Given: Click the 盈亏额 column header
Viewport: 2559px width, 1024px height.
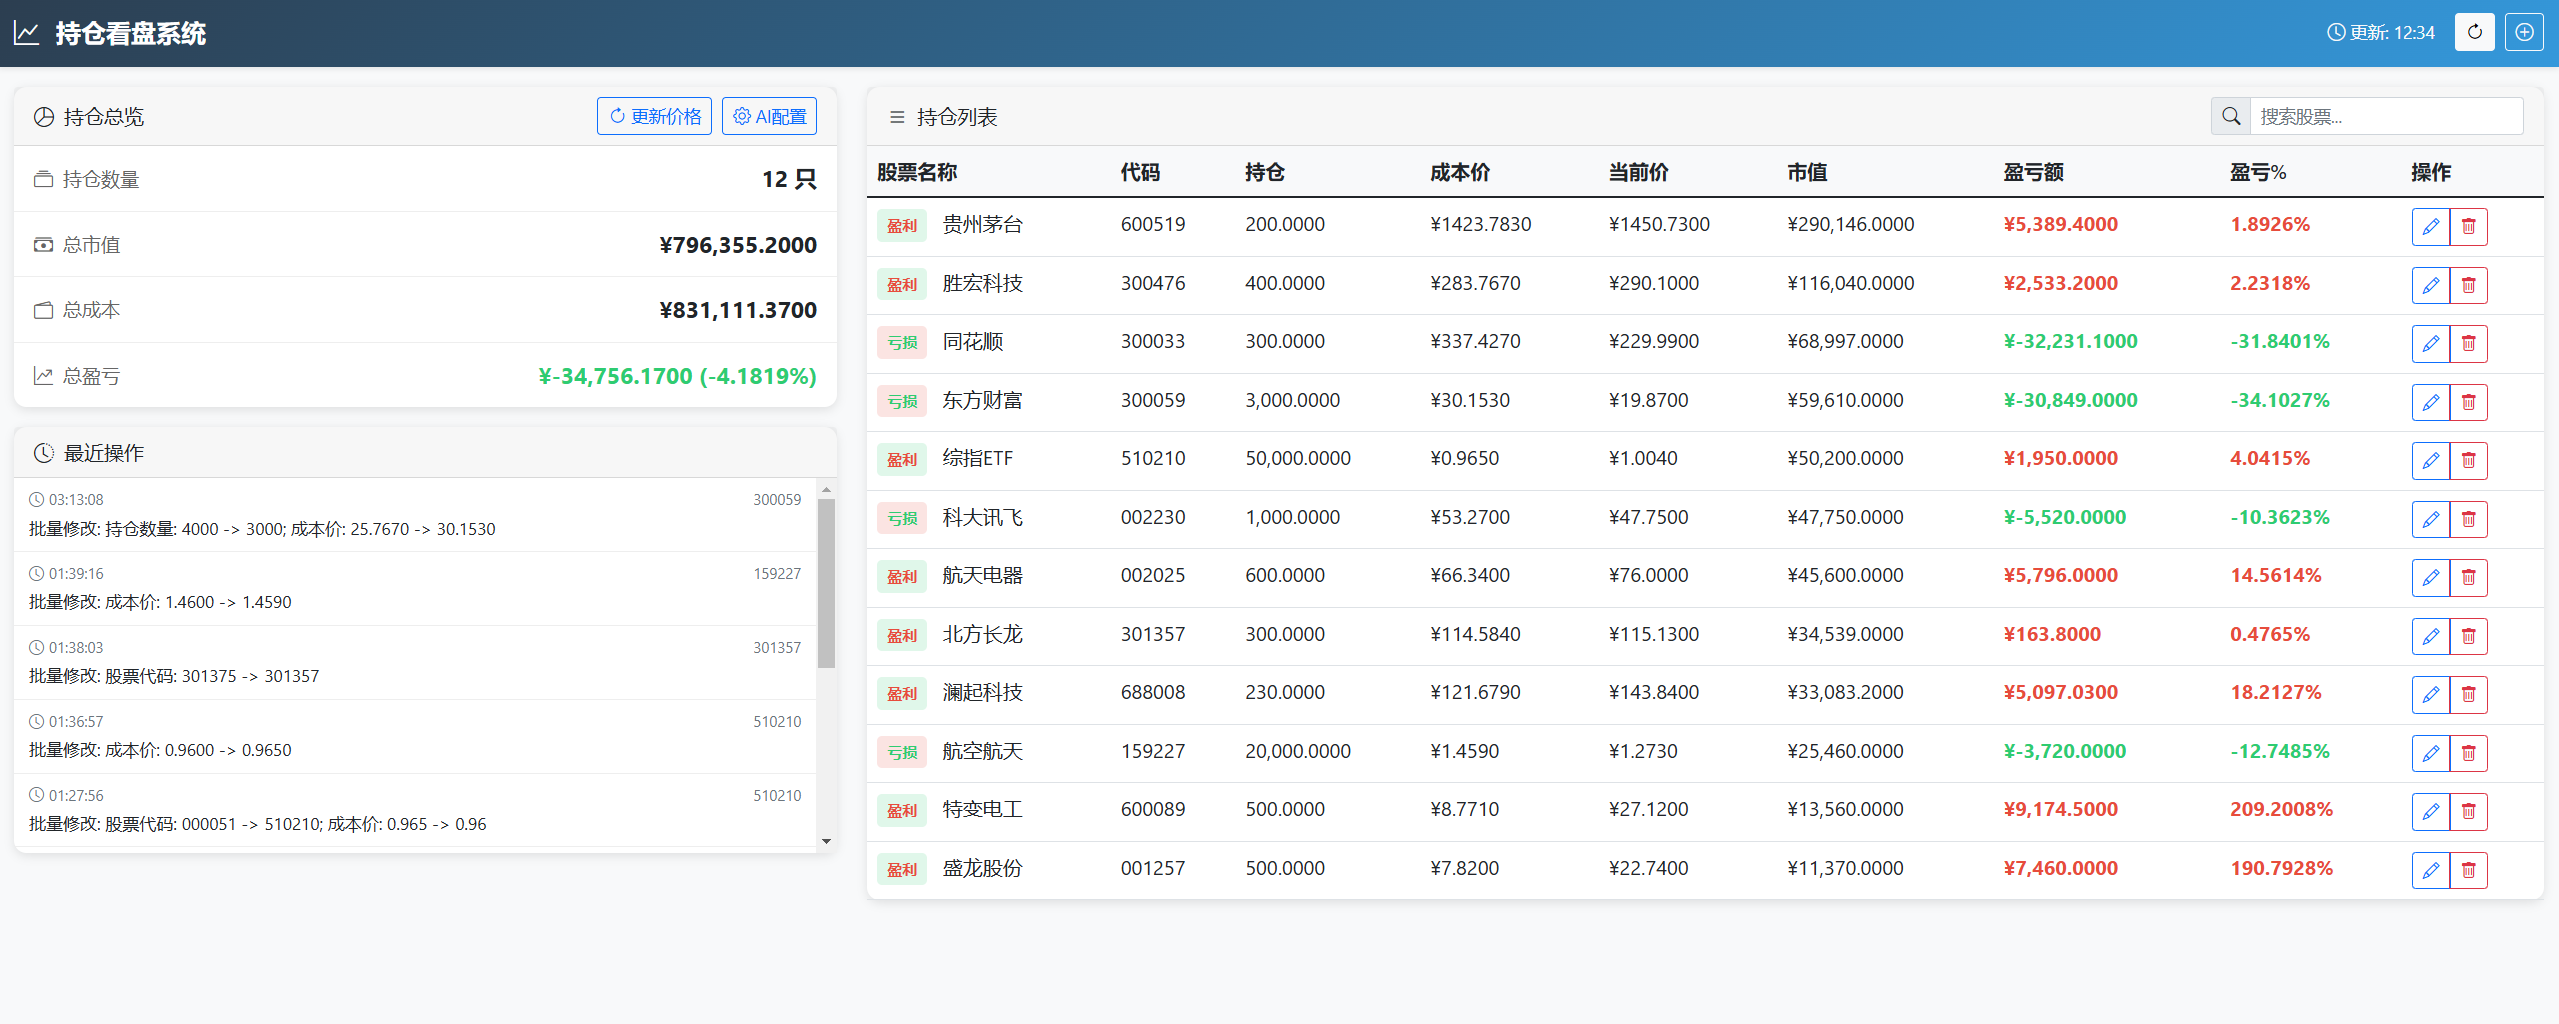Looking at the screenshot, I should click(2034, 172).
